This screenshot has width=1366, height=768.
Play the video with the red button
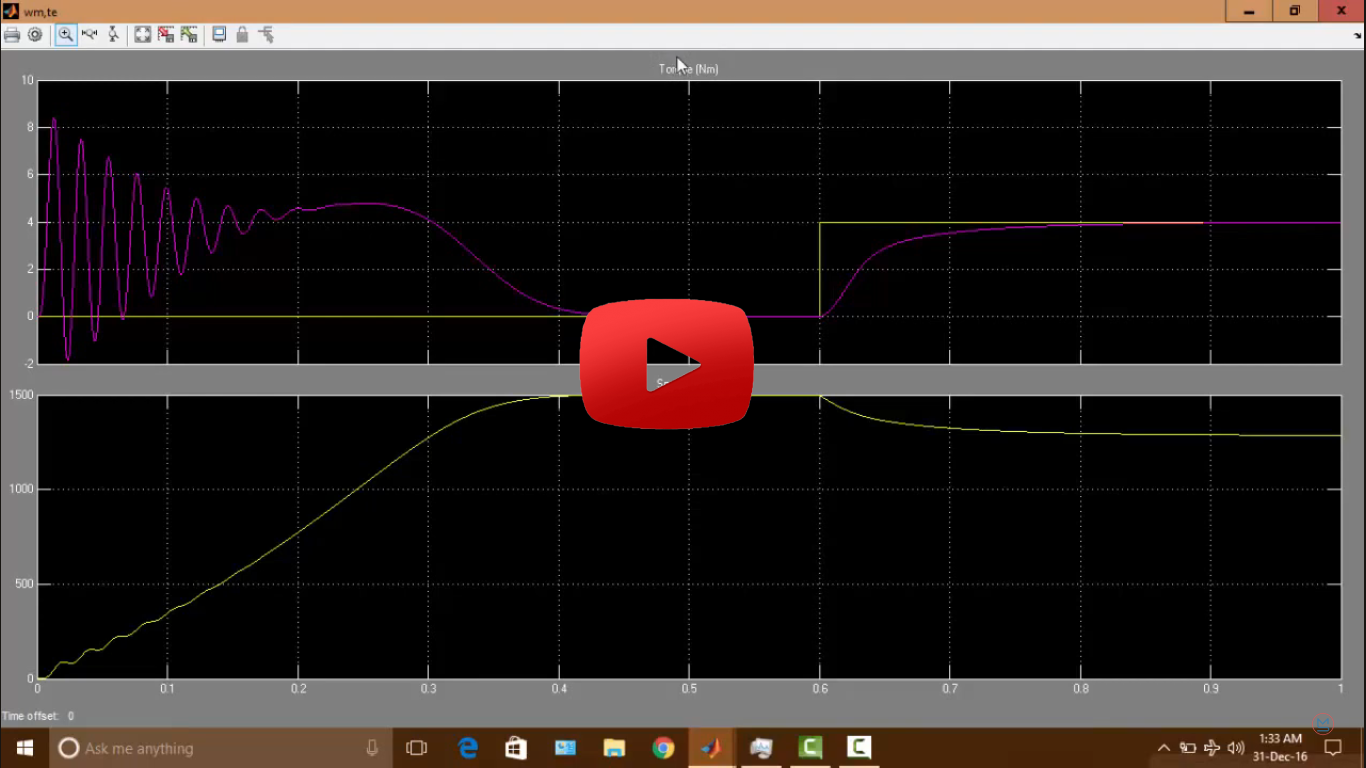[667, 364]
